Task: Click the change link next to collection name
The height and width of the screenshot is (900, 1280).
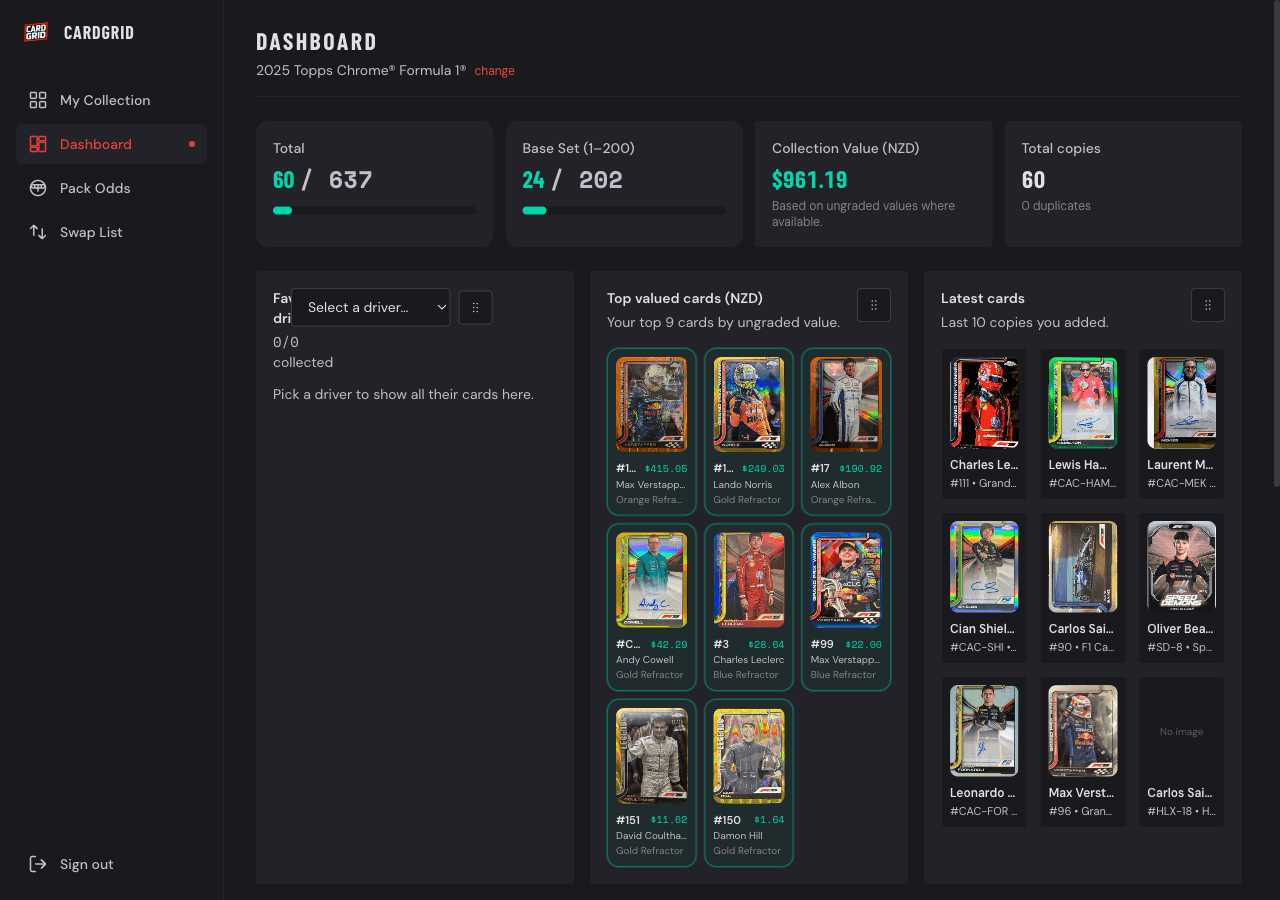Action: click(494, 70)
